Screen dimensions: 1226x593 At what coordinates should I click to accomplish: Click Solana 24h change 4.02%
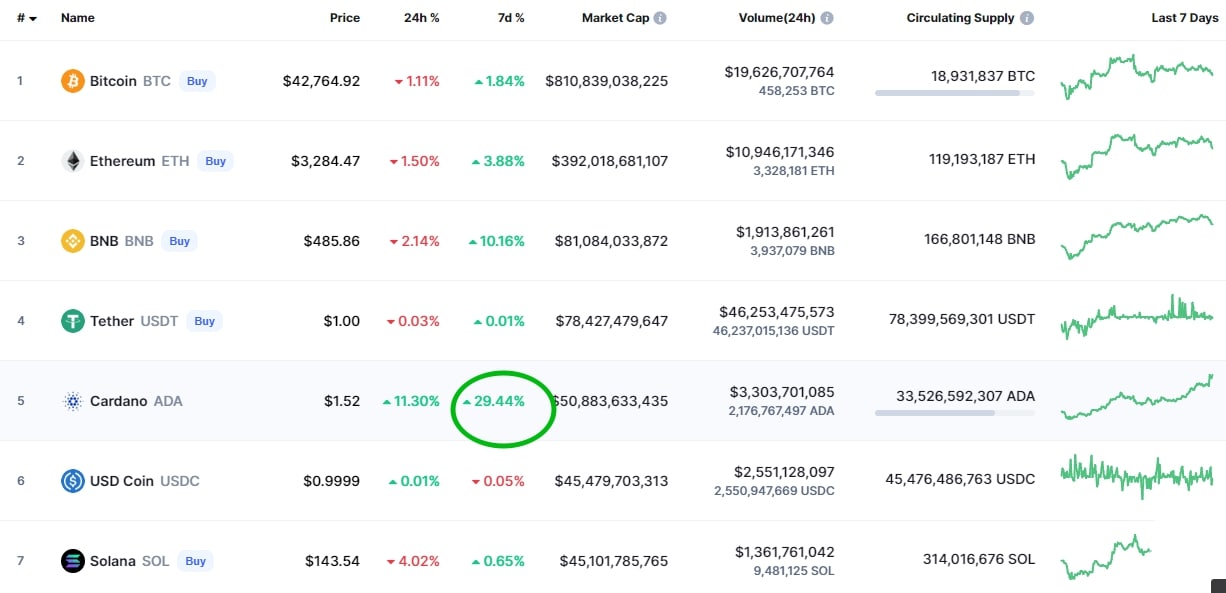[414, 561]
